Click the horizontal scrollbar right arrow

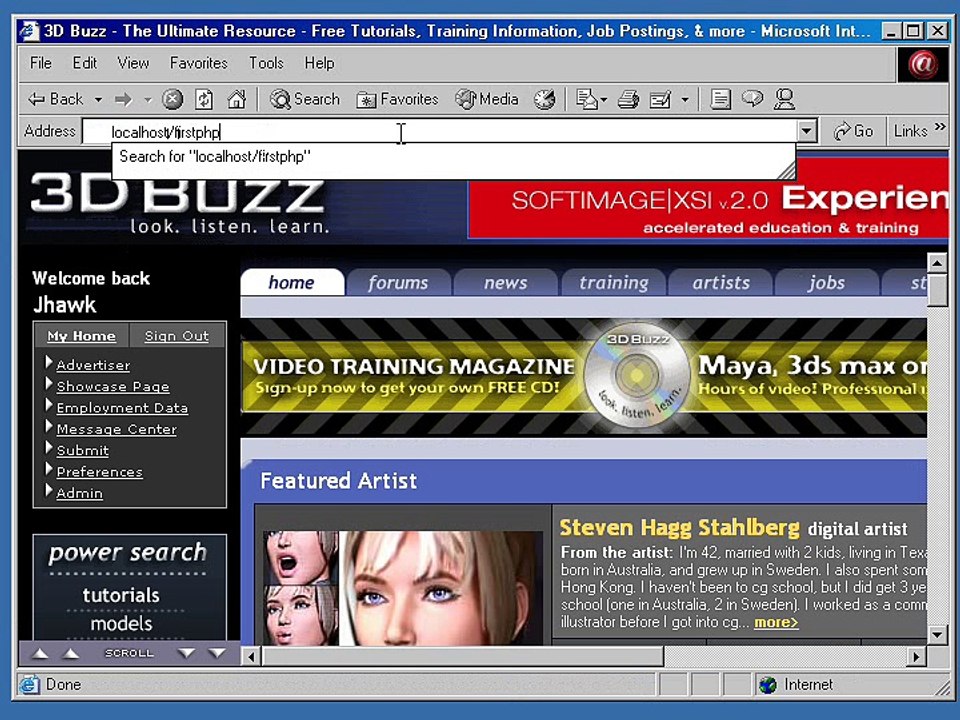(x=916, y=657)
